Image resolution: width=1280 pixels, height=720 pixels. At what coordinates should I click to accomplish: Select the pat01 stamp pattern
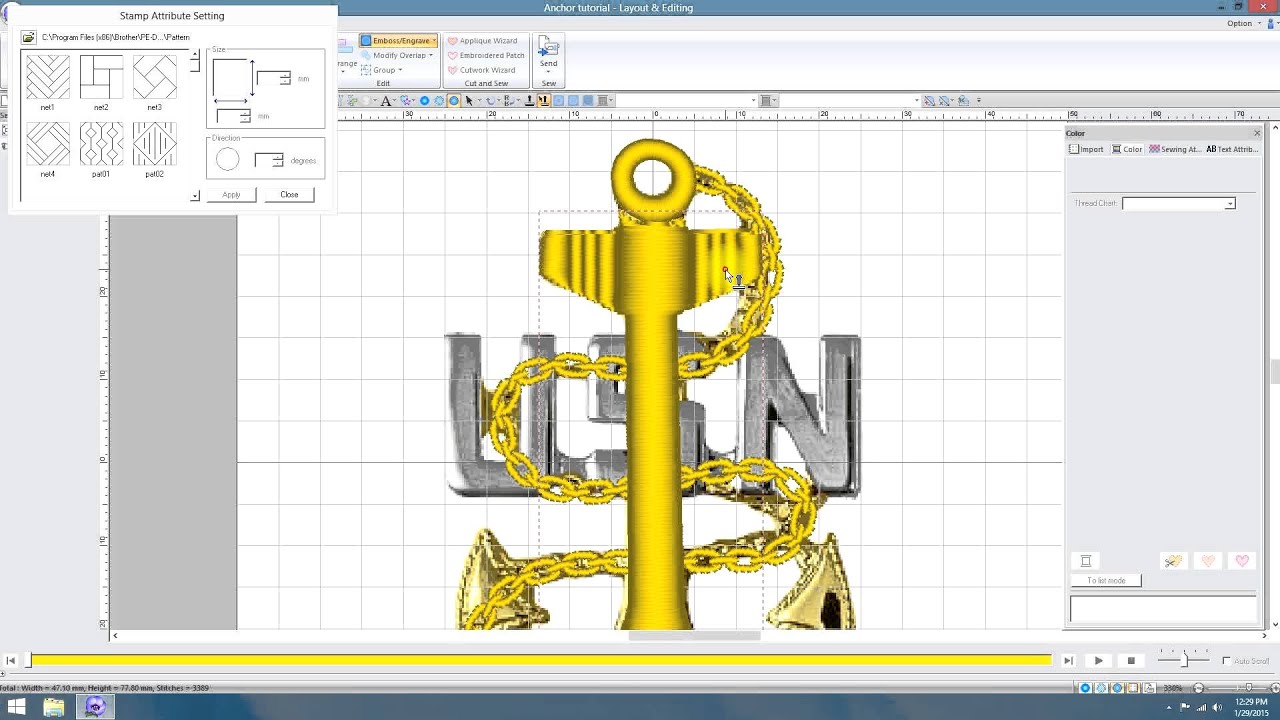point(101,144)
